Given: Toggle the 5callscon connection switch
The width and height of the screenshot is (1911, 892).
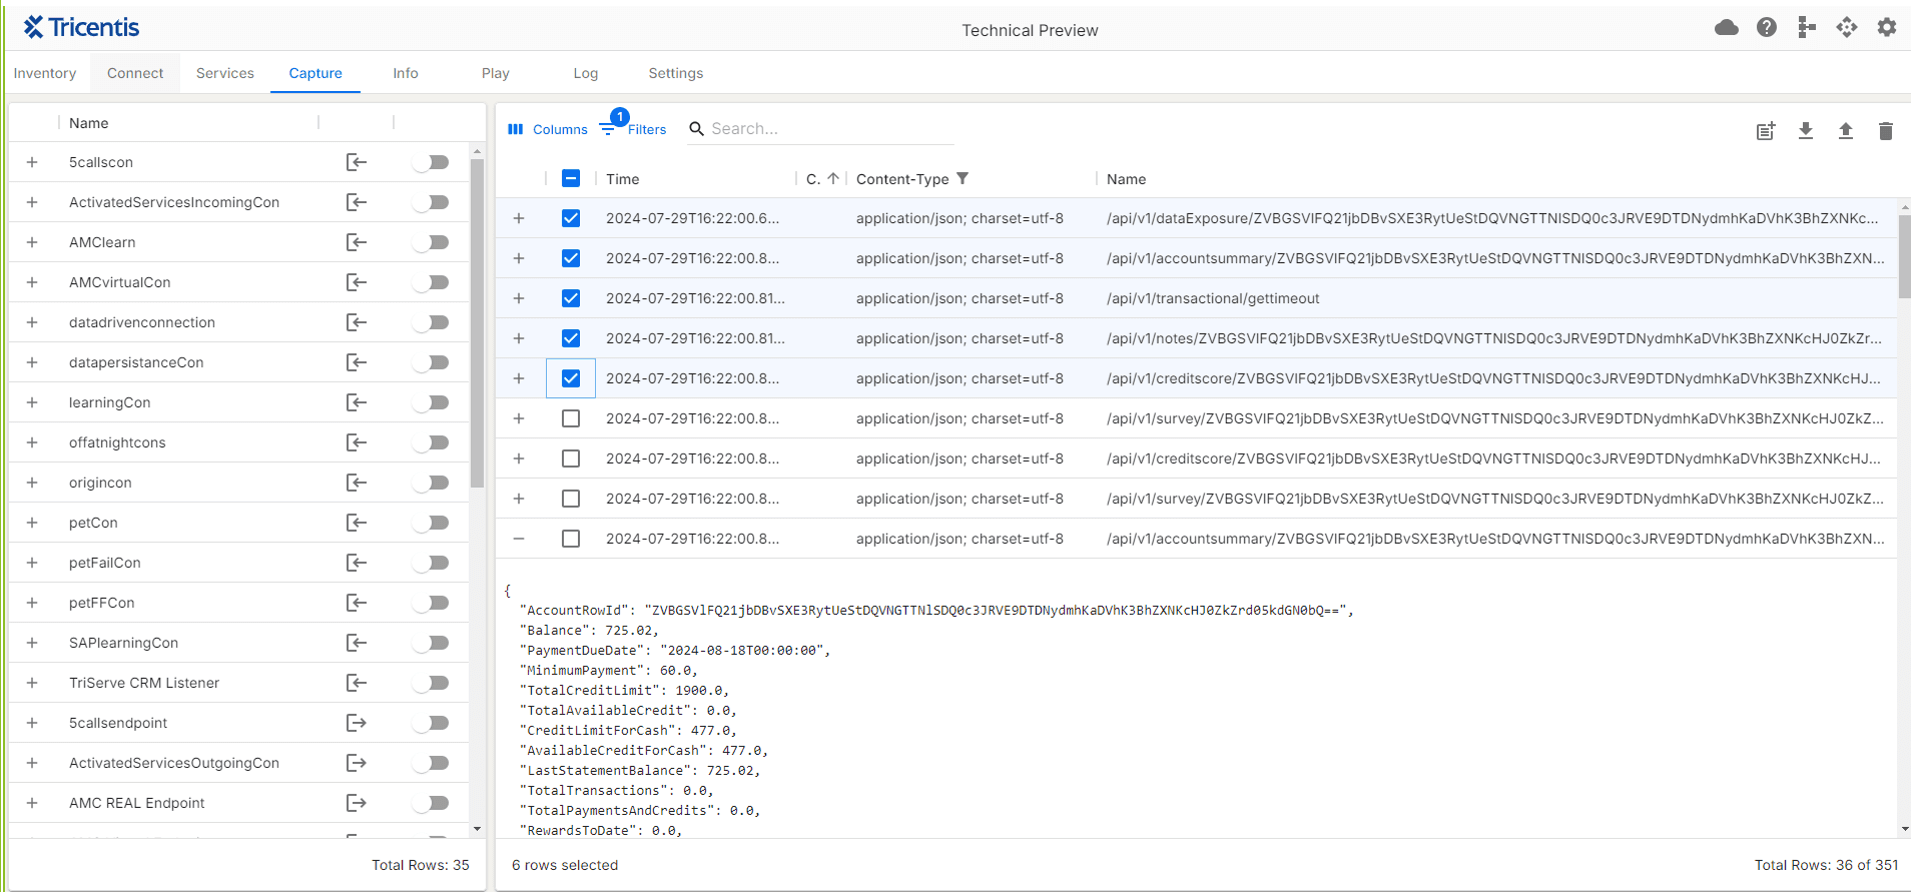Looking at the screenshot, I should (431, 162).
